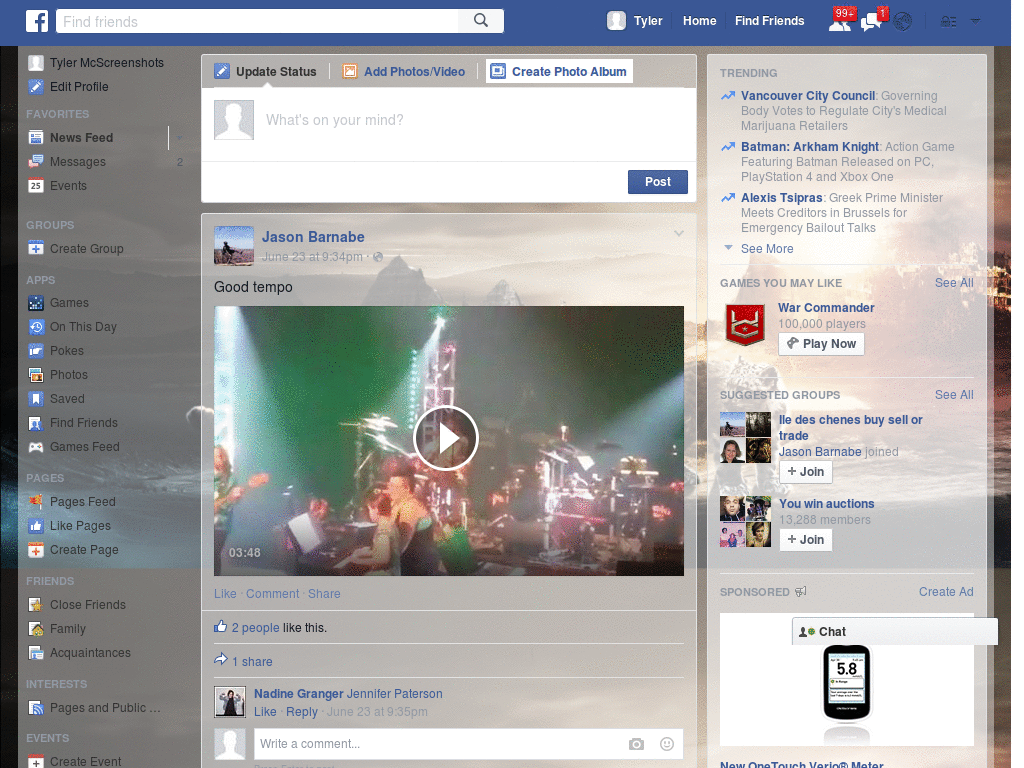Expand See More trending topics
This screenshot has height=768, width=1024.
point(767,249)
